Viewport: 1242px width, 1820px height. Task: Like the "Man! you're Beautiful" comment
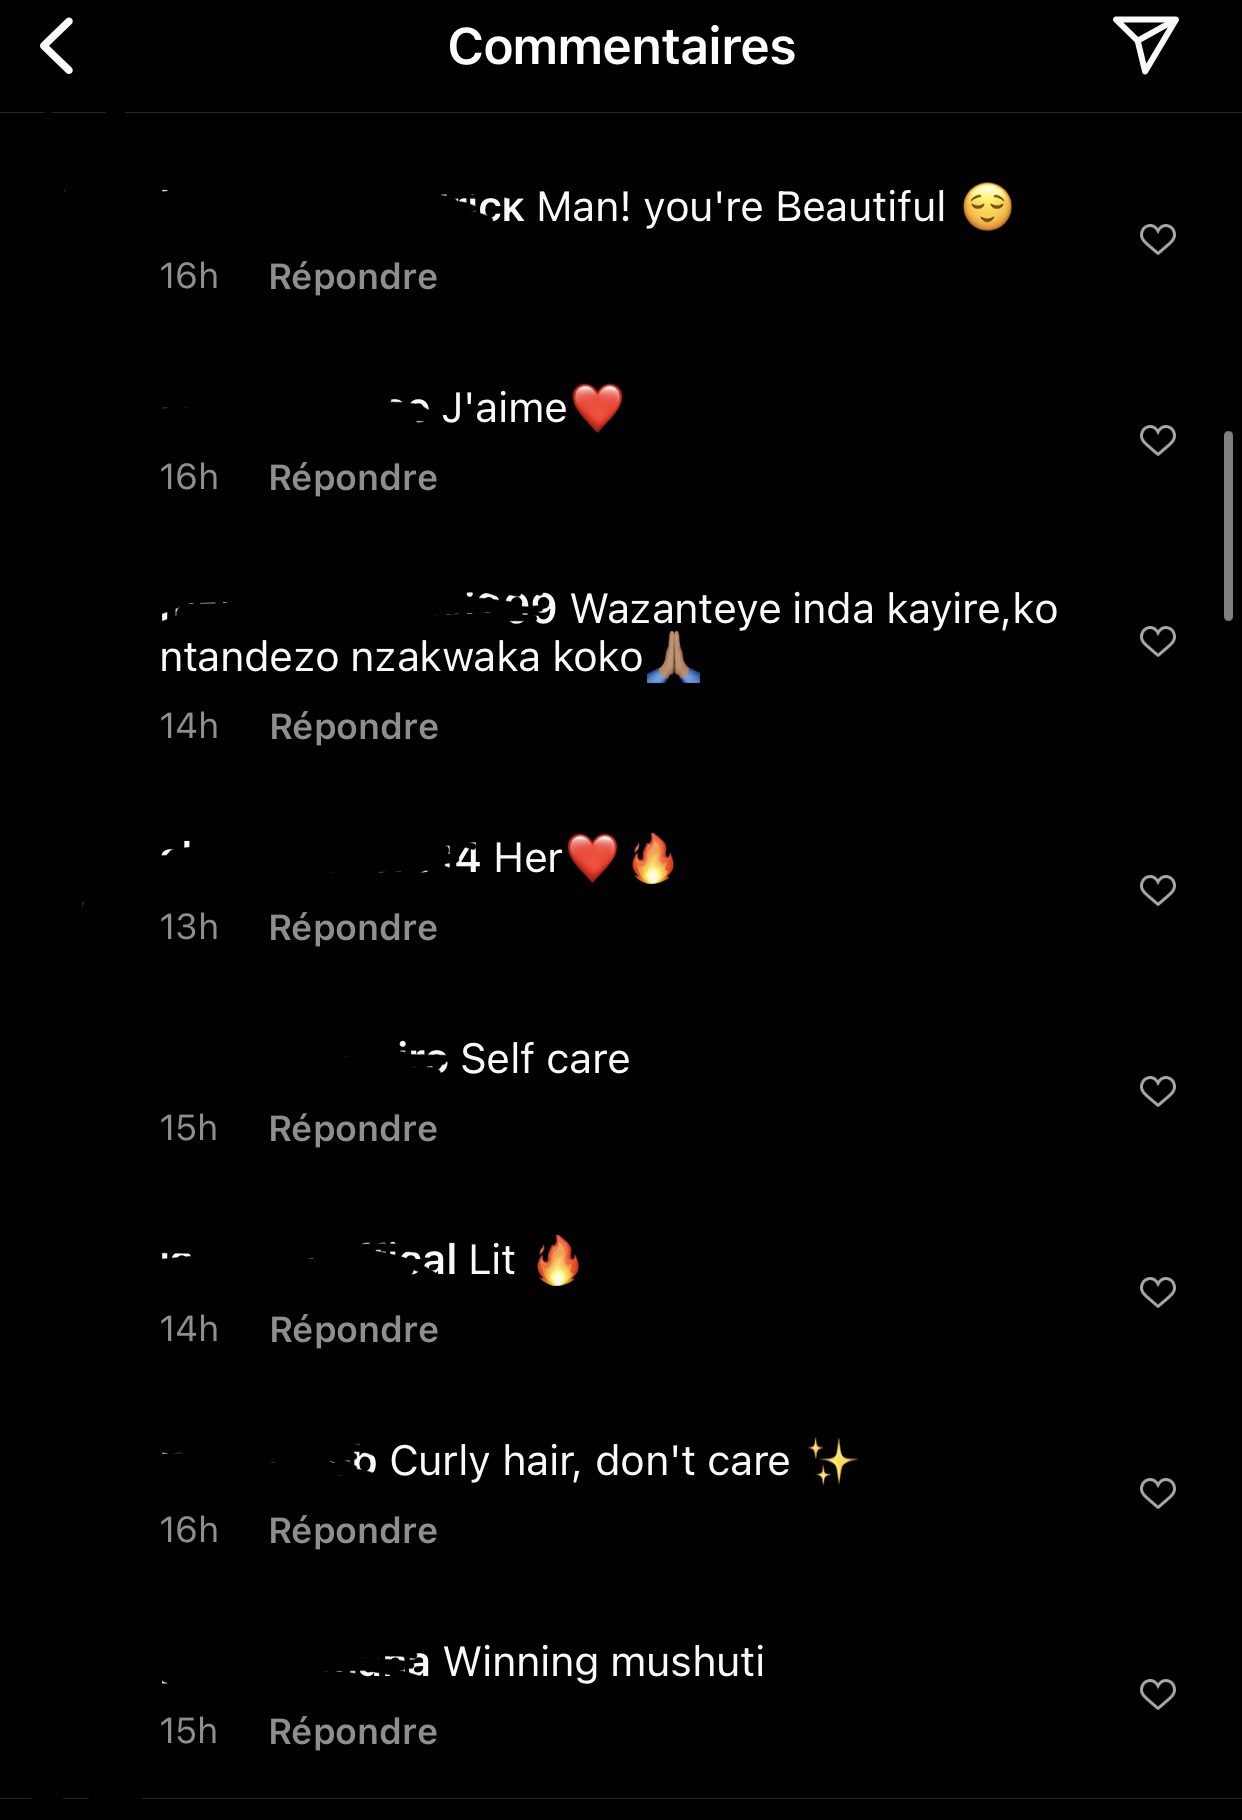tap(1158, 239)
